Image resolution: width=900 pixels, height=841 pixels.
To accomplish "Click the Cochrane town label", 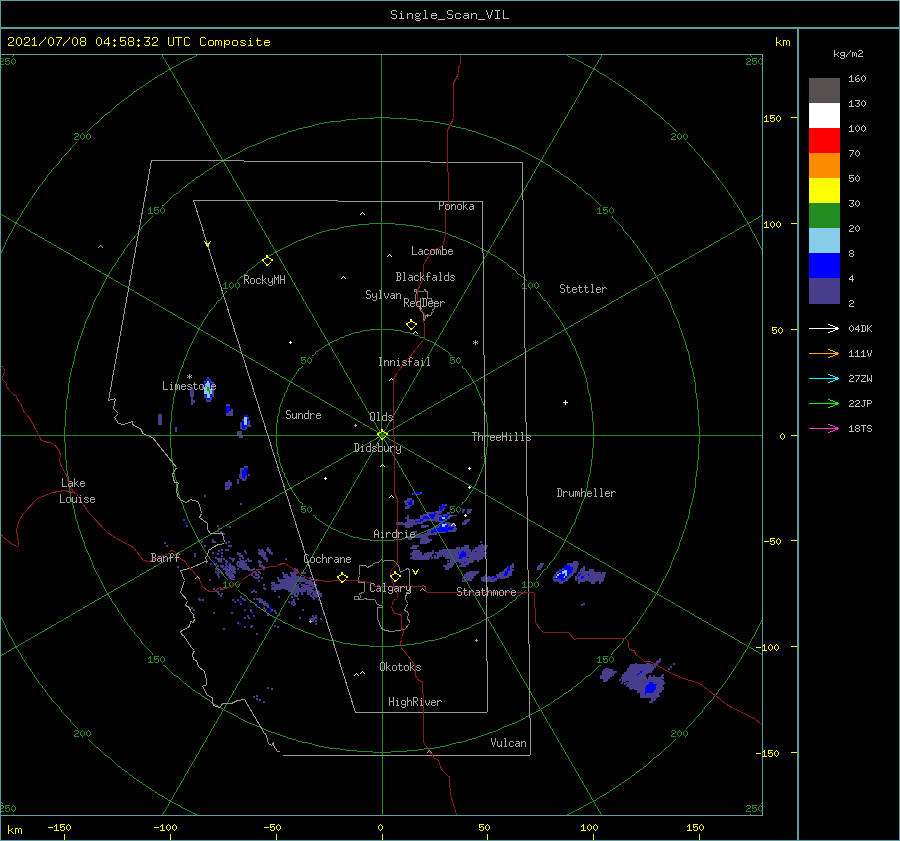I will (327, 559).
